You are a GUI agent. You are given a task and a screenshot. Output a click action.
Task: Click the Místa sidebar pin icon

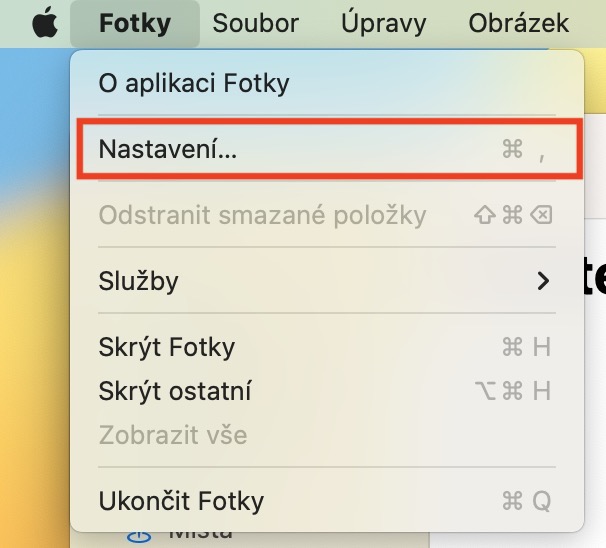click(137, 539)
